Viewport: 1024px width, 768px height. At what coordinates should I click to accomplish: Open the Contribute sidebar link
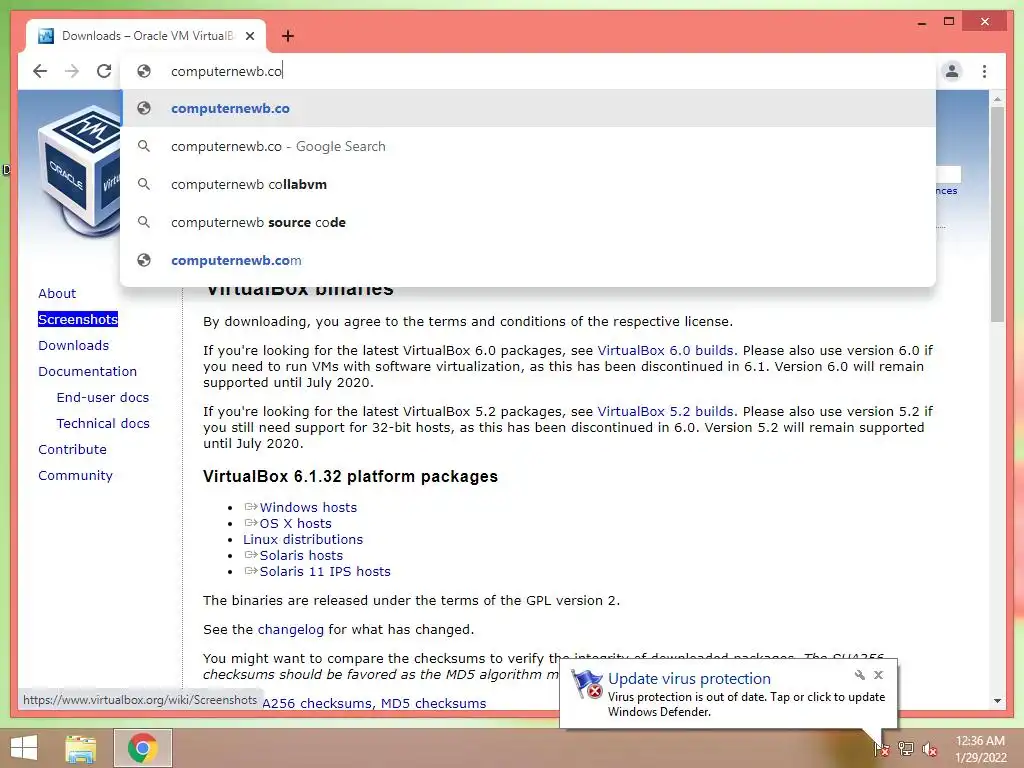[x=72, y=449]
